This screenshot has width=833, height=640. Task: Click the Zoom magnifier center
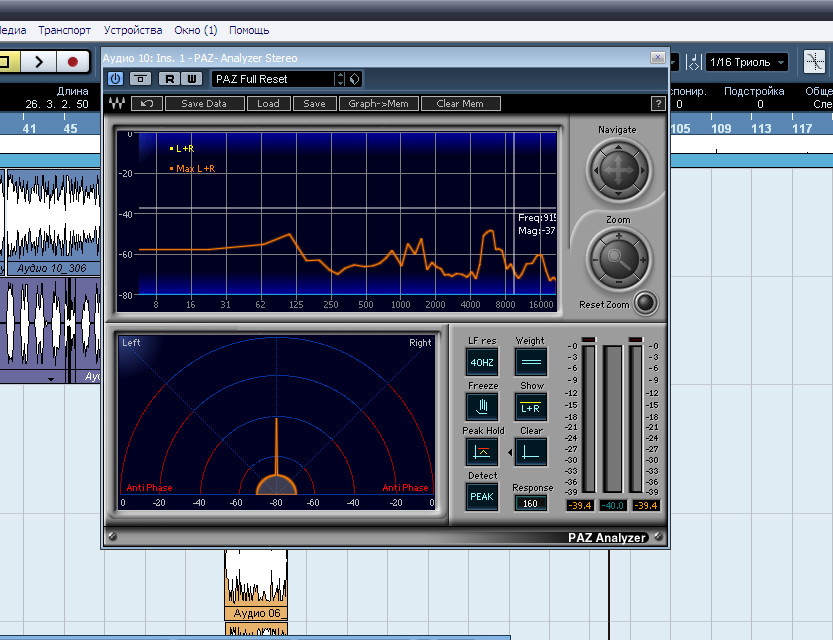pyautogui.click(x=618, y=260)
